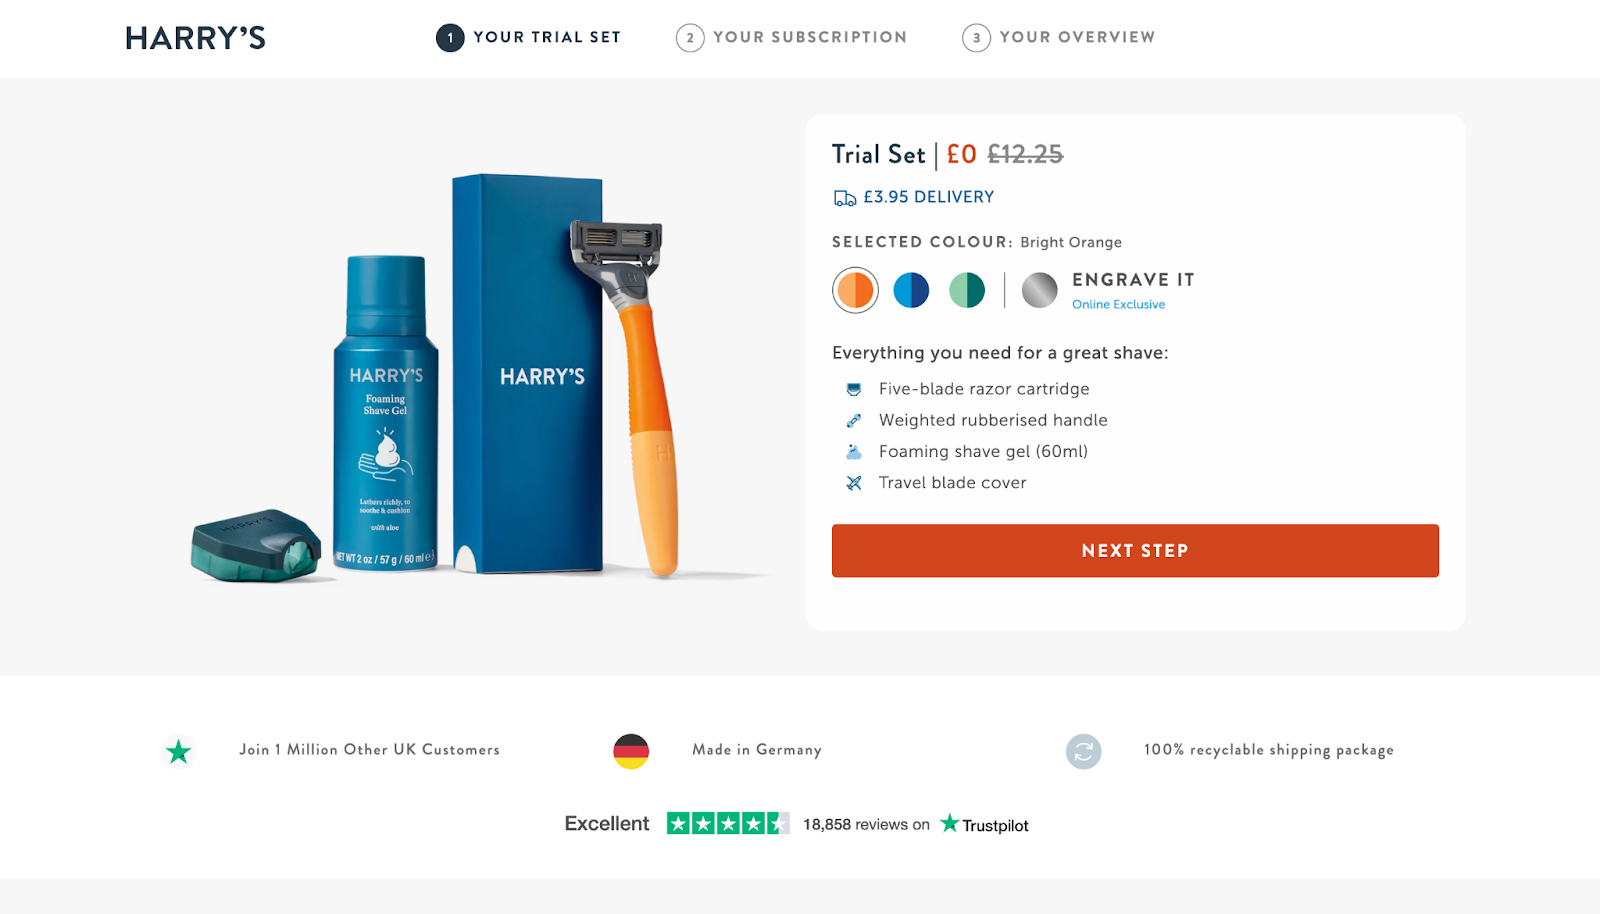Click the recyclable package icon
Image resolution: width=1600 pixels, height=914 pixels.
[x=1084, y=751]
